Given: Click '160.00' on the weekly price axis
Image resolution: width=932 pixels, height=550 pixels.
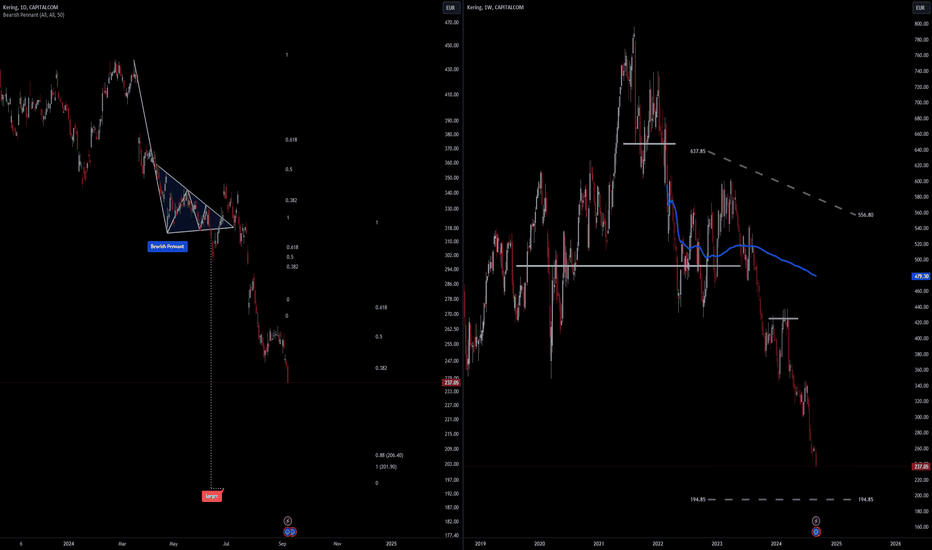Looking at the screenshot, I should pyautogui.click(x=921, y=527).
